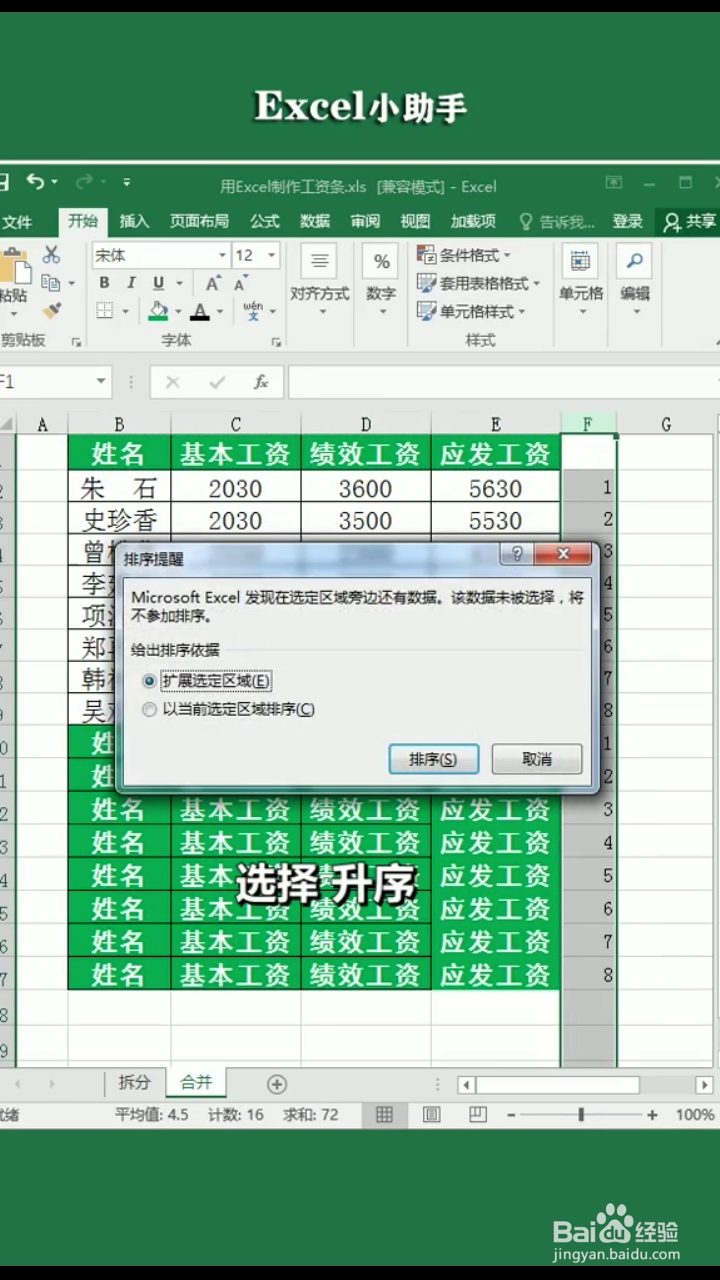Open the font color dropdown arrow
Screen dimensions: 720x1280
pyautogui.click(x=221, y=312)
